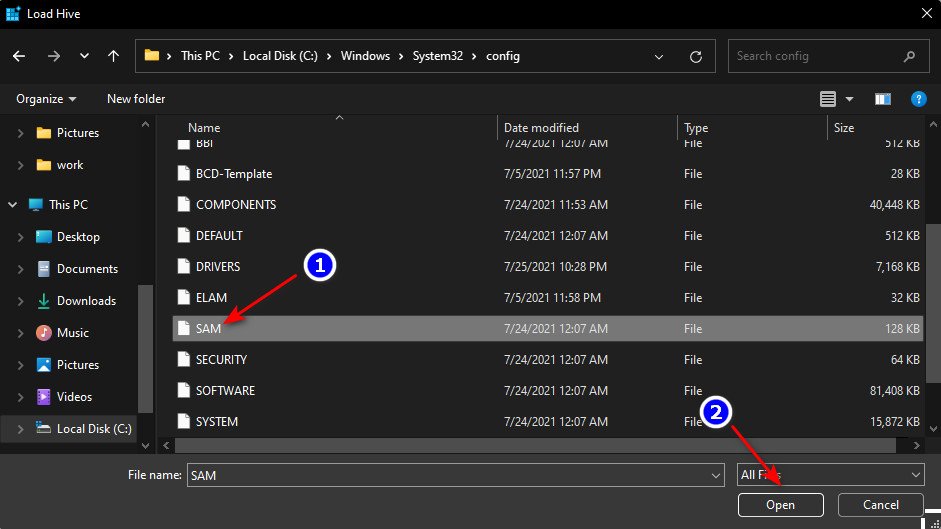This screenshot has width=941, height=529.
Task: Expand the File name history dropdown
Action: coord(715,475)
